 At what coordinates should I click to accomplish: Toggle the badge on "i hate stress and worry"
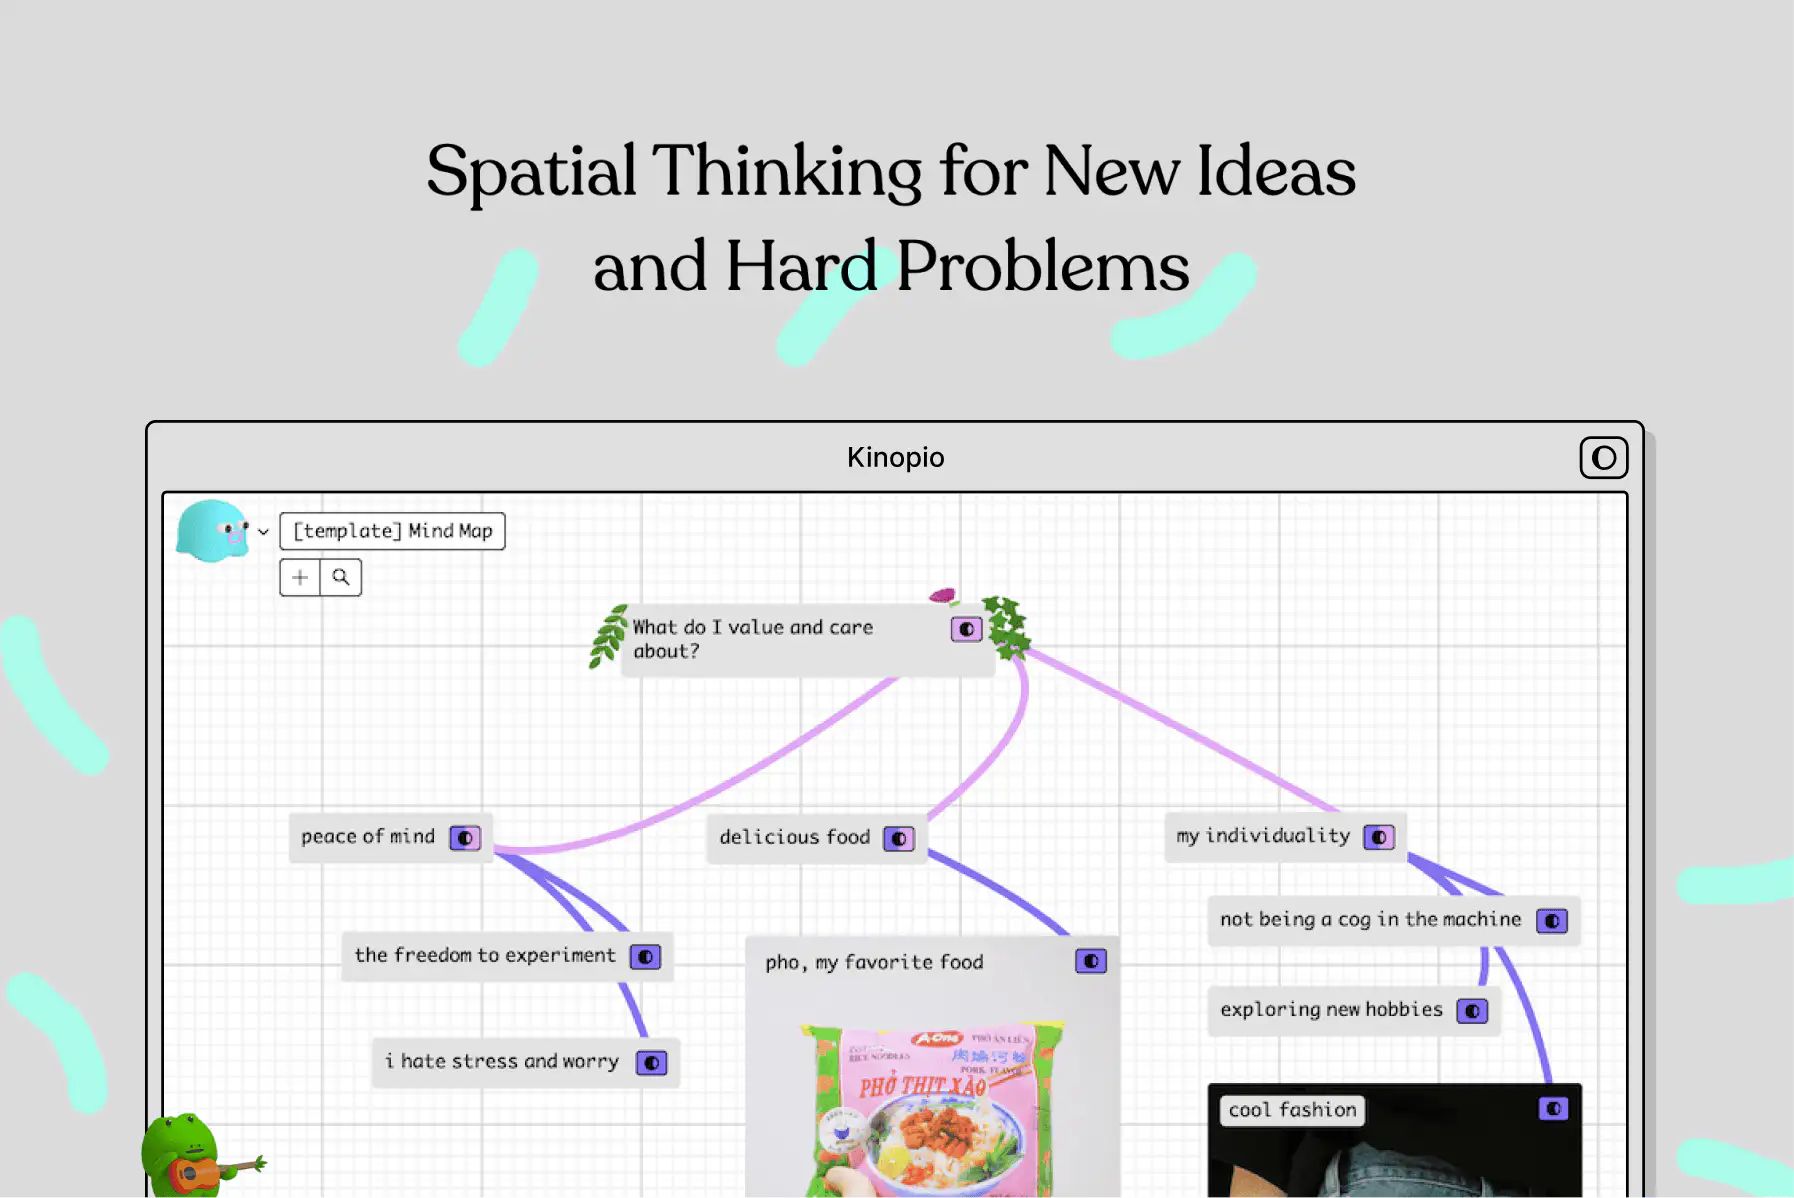tap(653, 1062)
